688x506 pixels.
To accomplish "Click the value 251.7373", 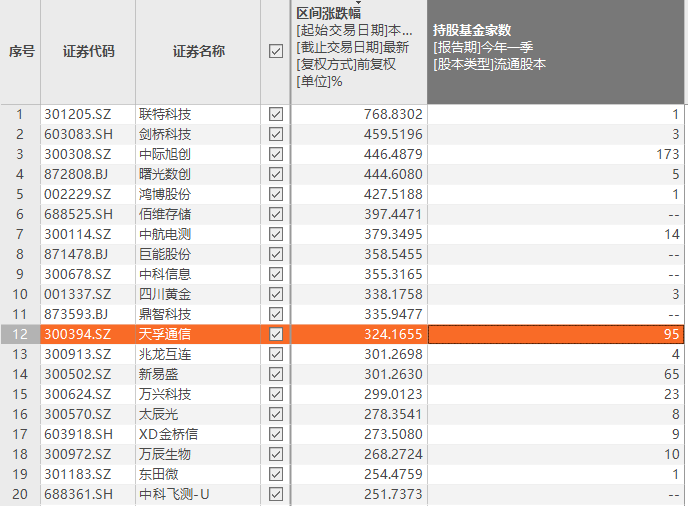I will 393,494.
